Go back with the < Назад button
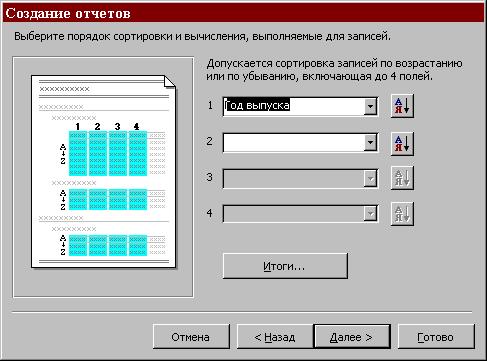This screenshot has height=361, width=487. coord(275,337)
